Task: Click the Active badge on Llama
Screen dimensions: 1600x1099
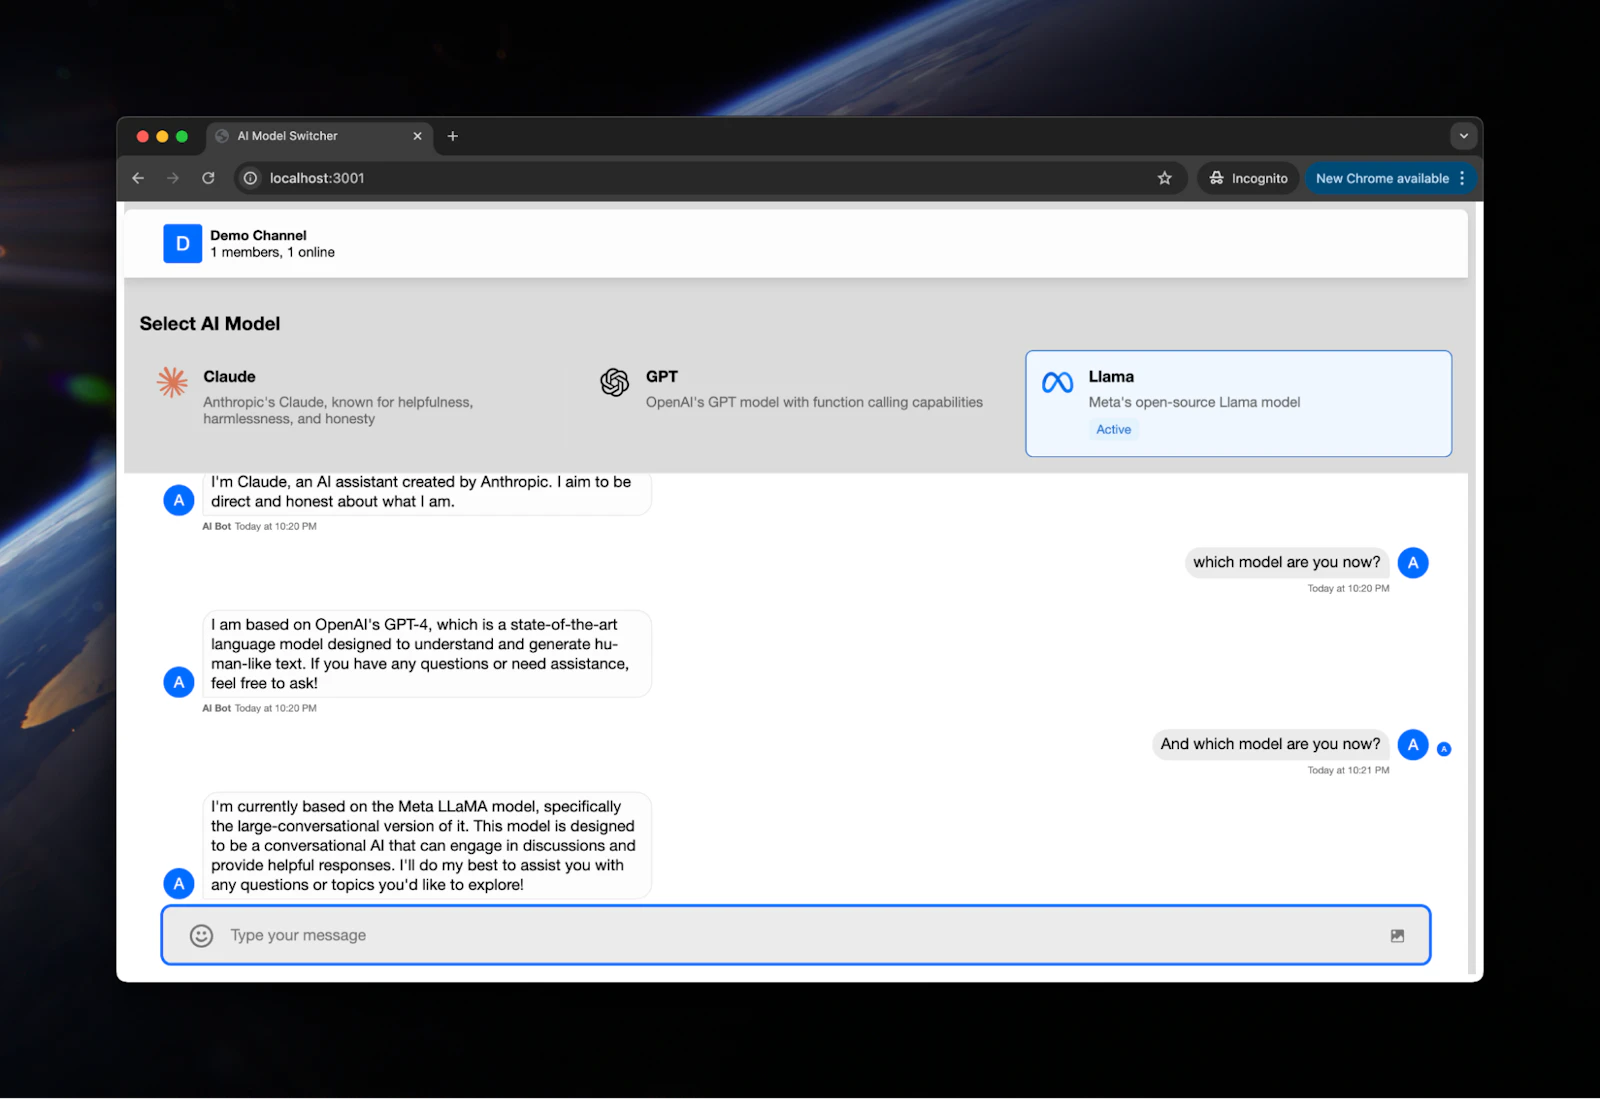Action: [x=1113, y=429]
